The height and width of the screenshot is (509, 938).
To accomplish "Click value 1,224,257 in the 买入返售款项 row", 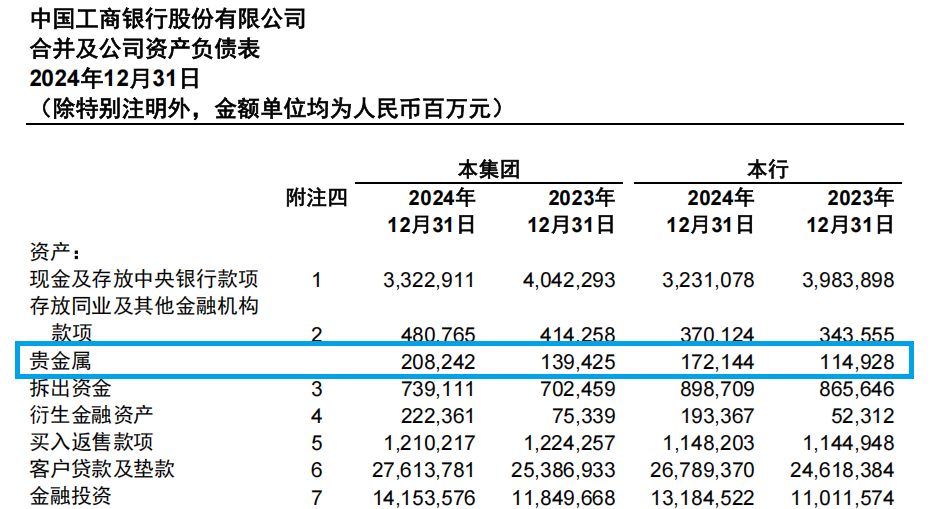I will click(x=569, y=443).
